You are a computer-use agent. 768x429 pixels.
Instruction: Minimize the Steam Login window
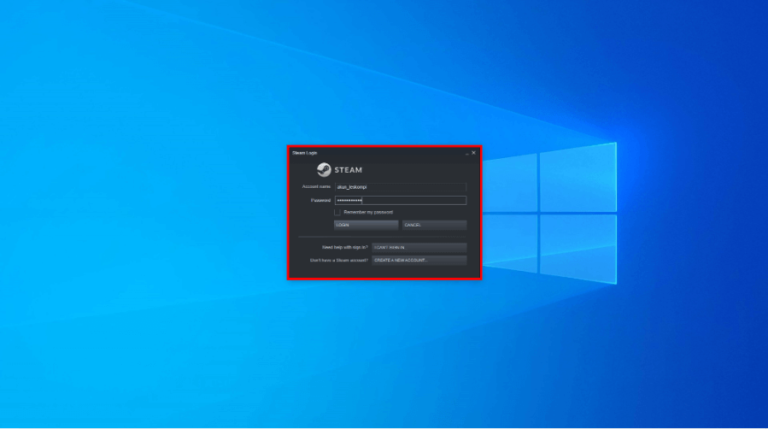467,153
